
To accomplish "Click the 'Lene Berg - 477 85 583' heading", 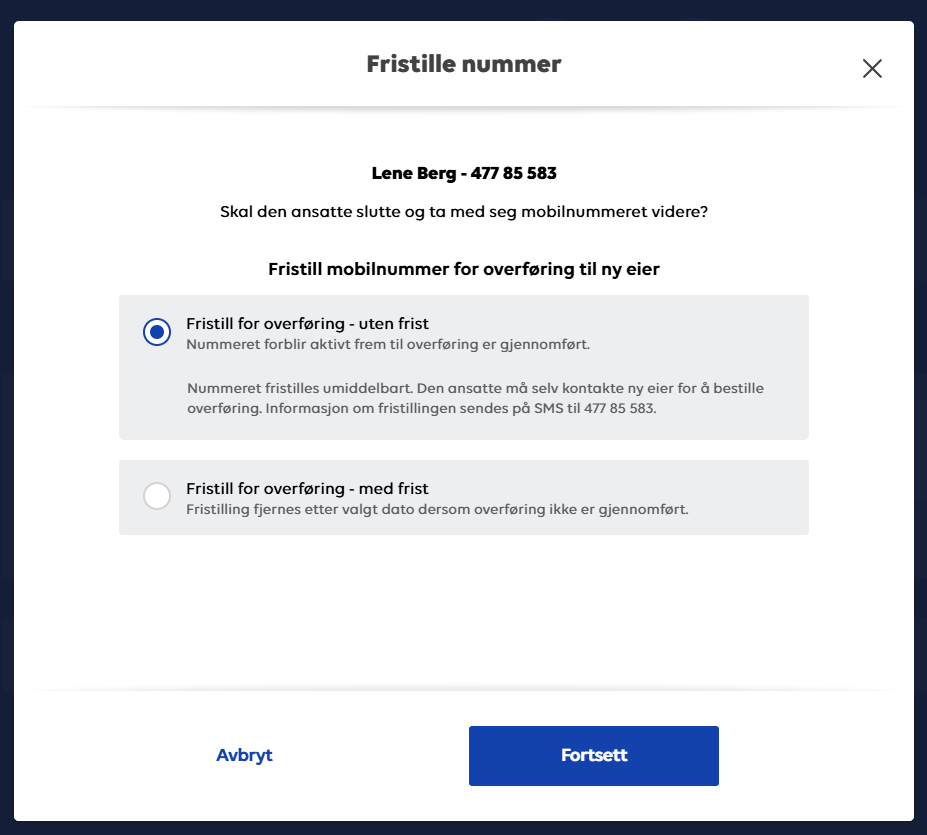I will [464, 173].
